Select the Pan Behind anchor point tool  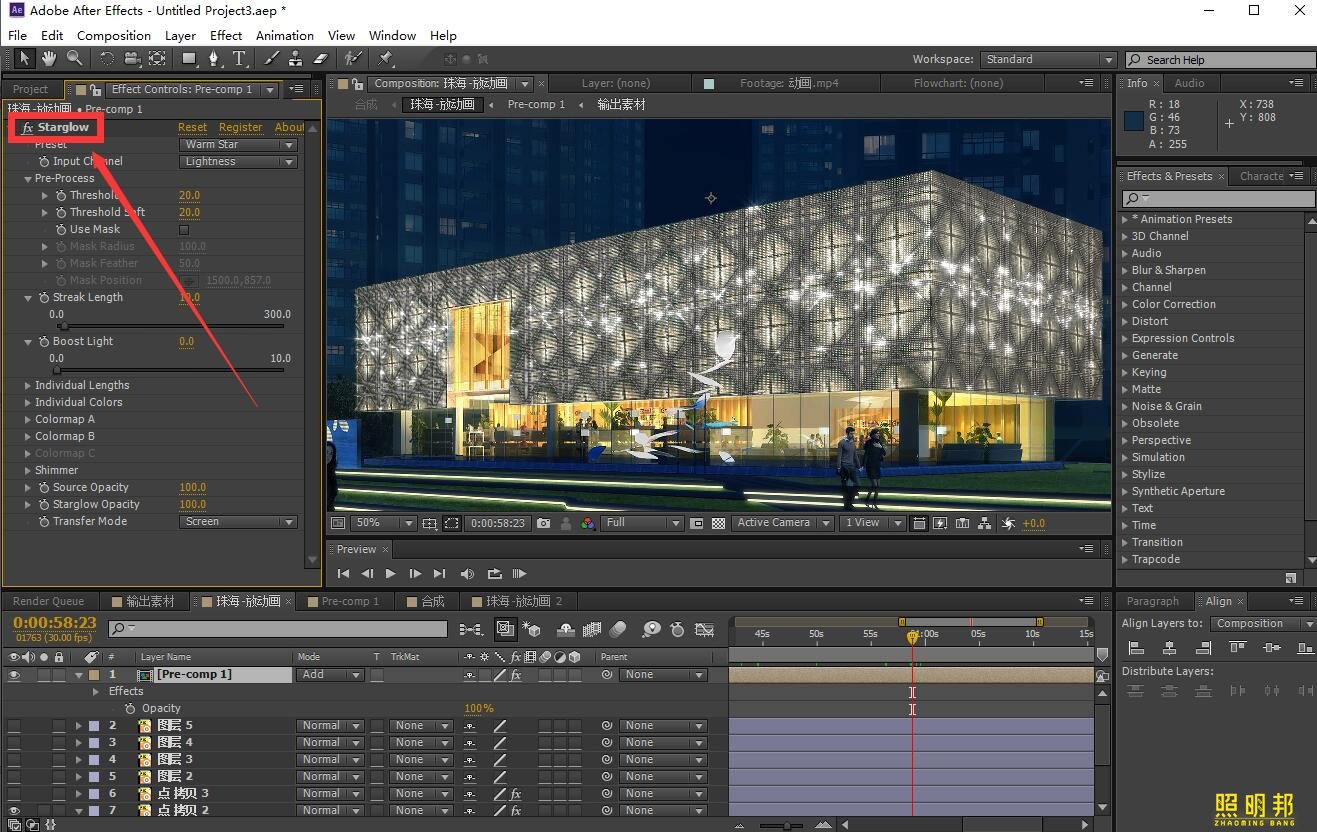click(x=157, y=59)
